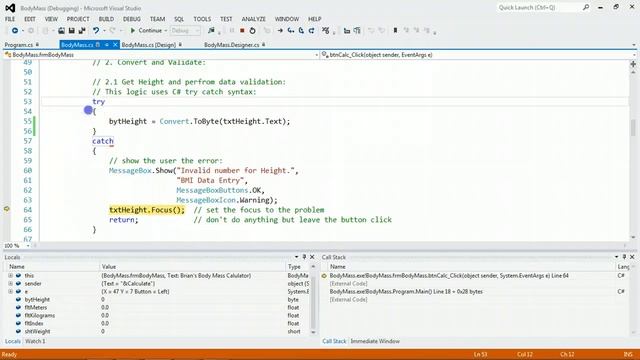Screen dimensions: 640x360
Task: Select the shtWeight row in Locals
Action: coord(158,331)
